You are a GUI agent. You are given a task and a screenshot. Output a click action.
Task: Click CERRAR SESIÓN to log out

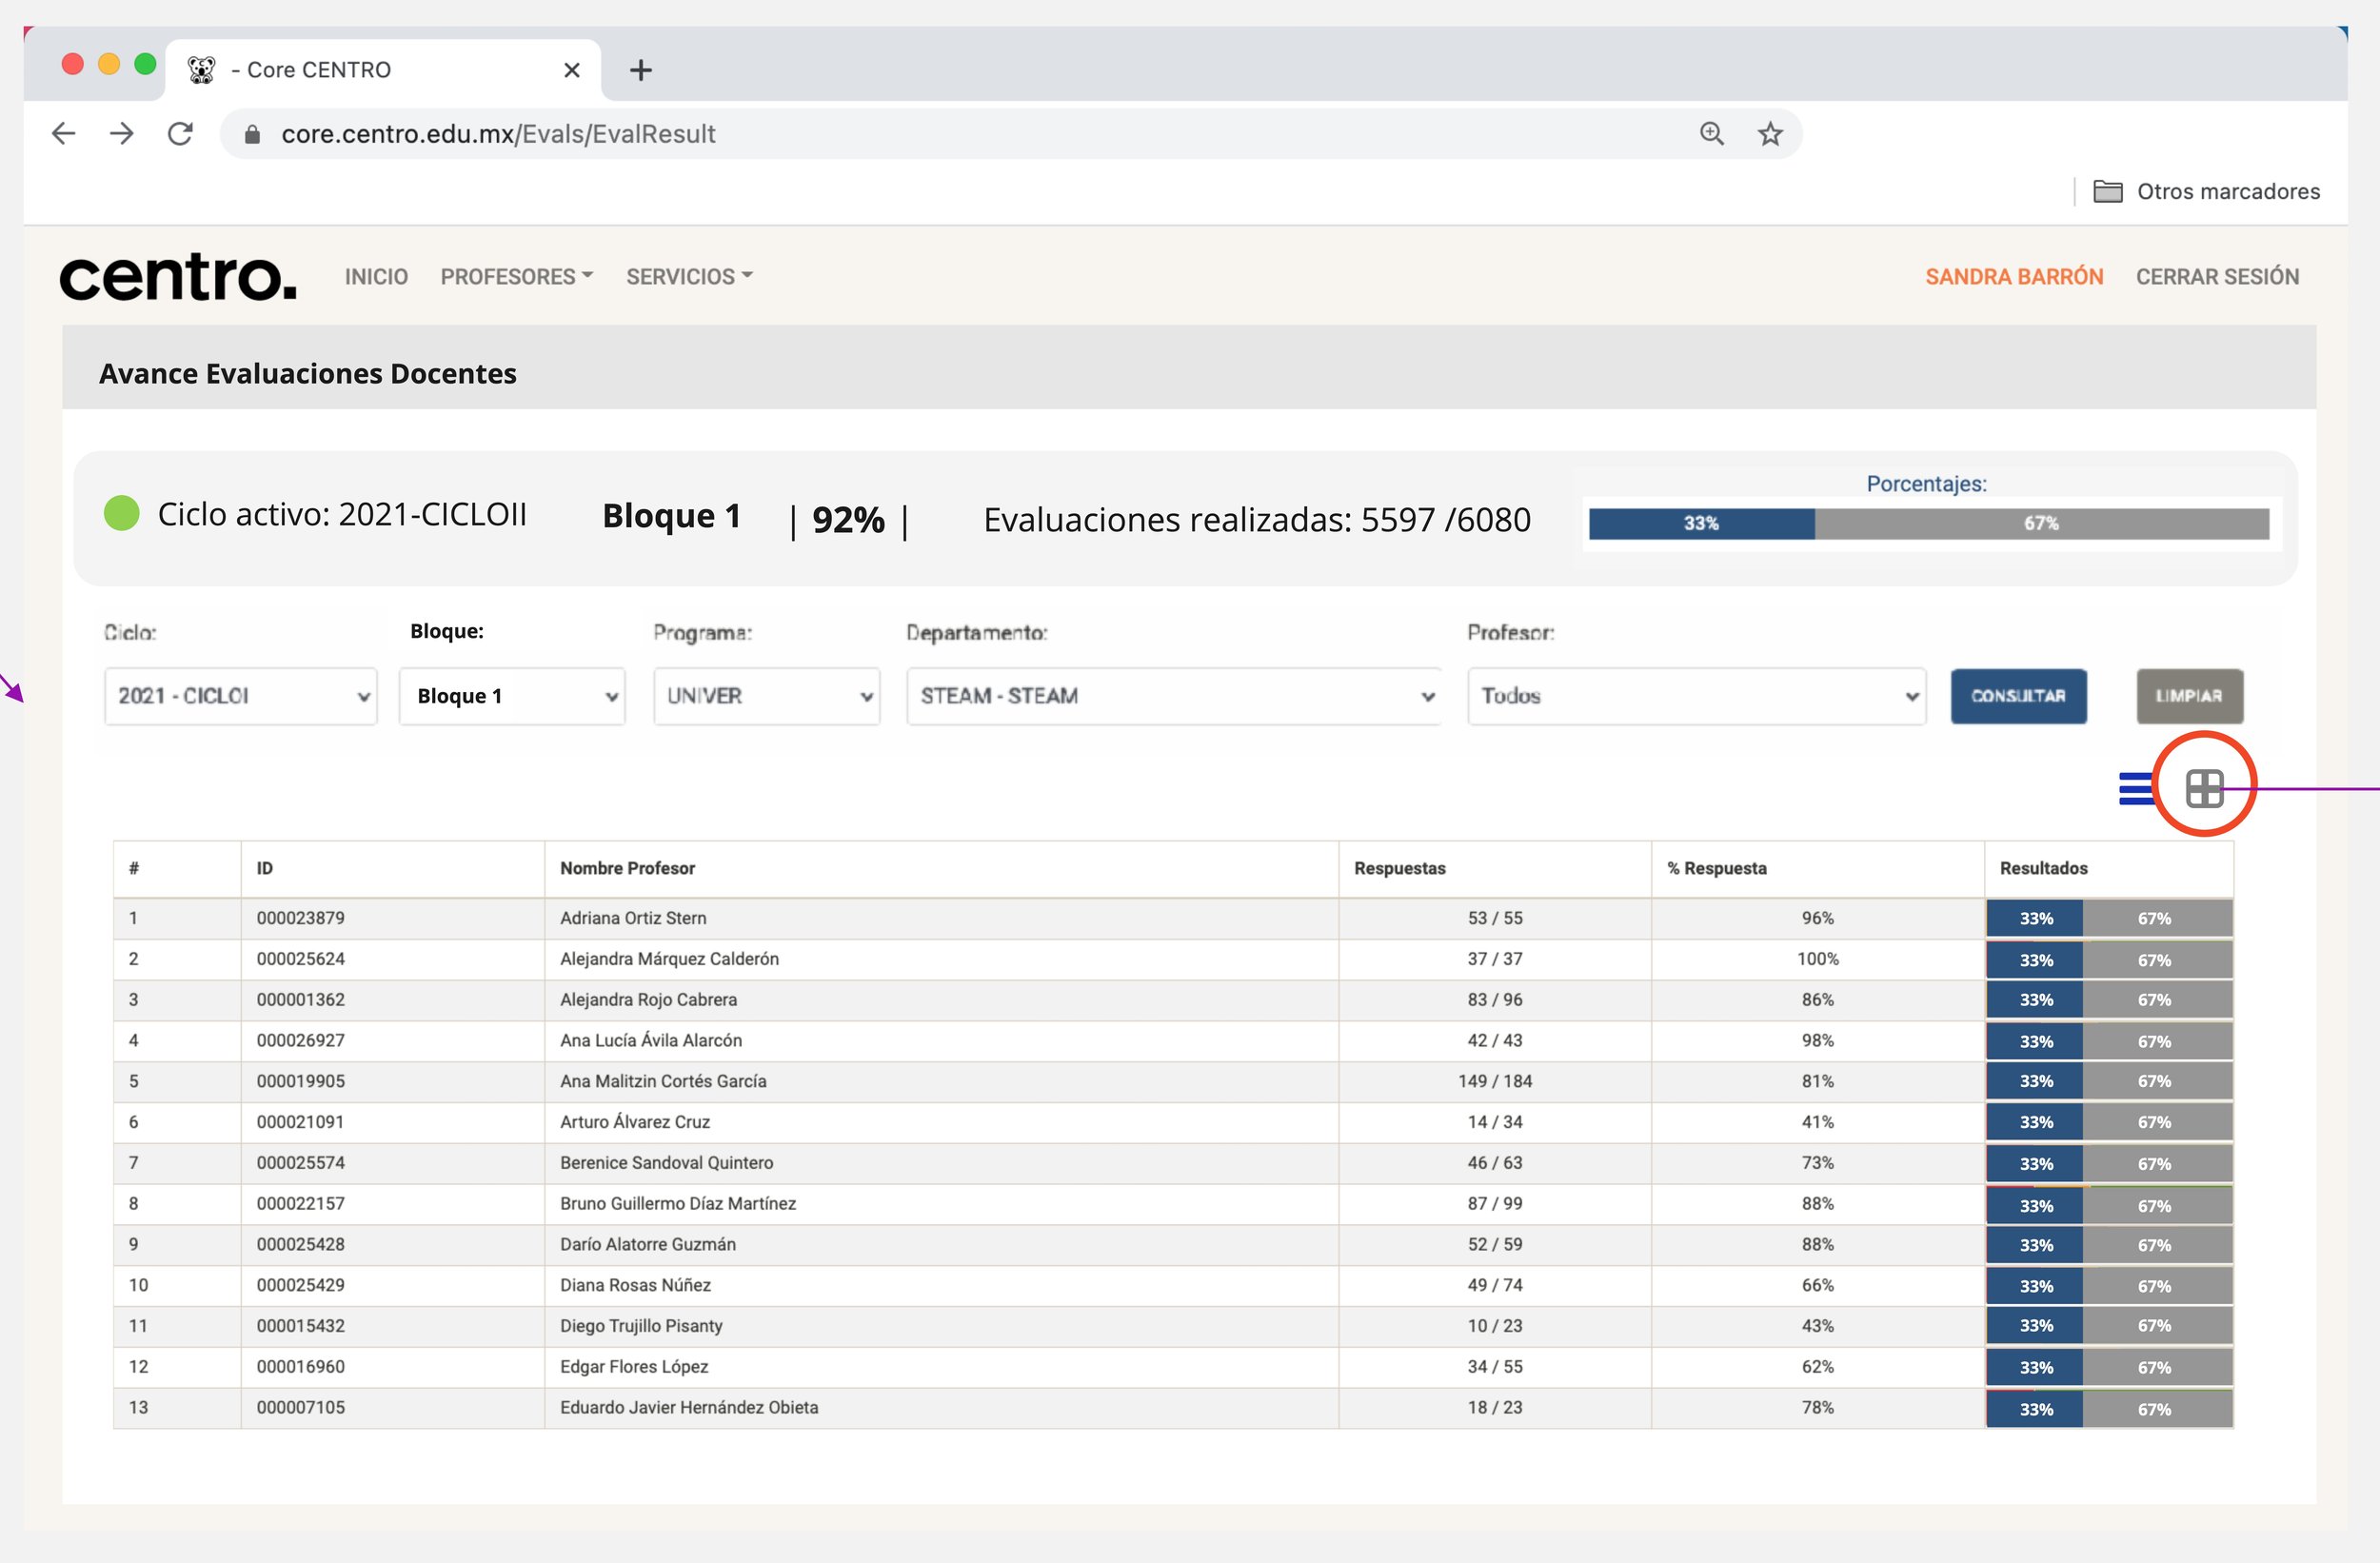[x=2217, y=277]
